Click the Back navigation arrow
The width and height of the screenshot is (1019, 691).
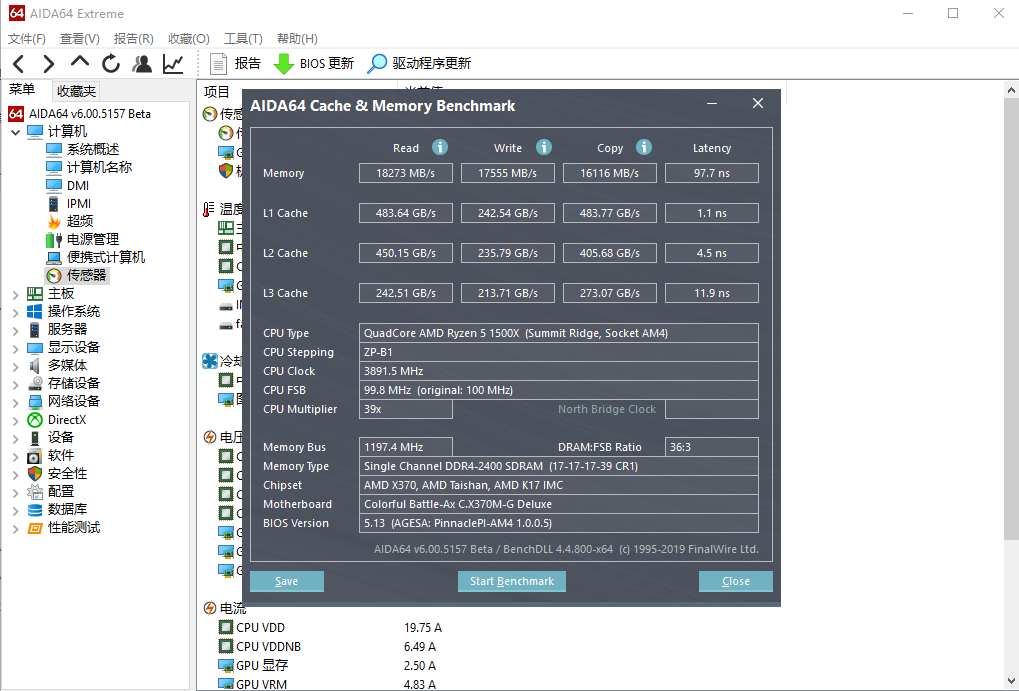pos(19,64)
